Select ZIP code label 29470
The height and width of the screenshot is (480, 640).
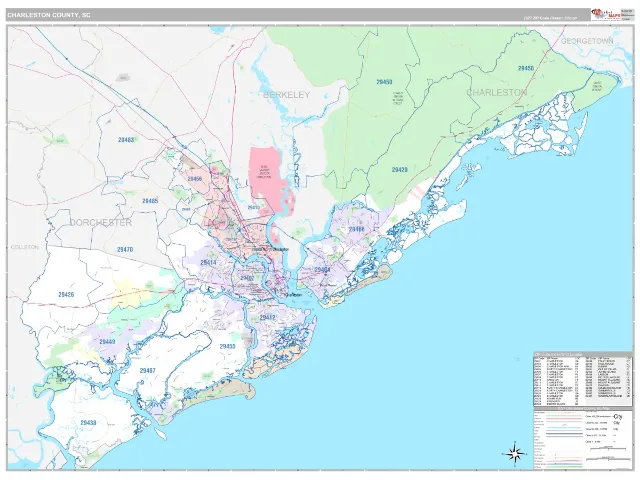coord(124,249)
